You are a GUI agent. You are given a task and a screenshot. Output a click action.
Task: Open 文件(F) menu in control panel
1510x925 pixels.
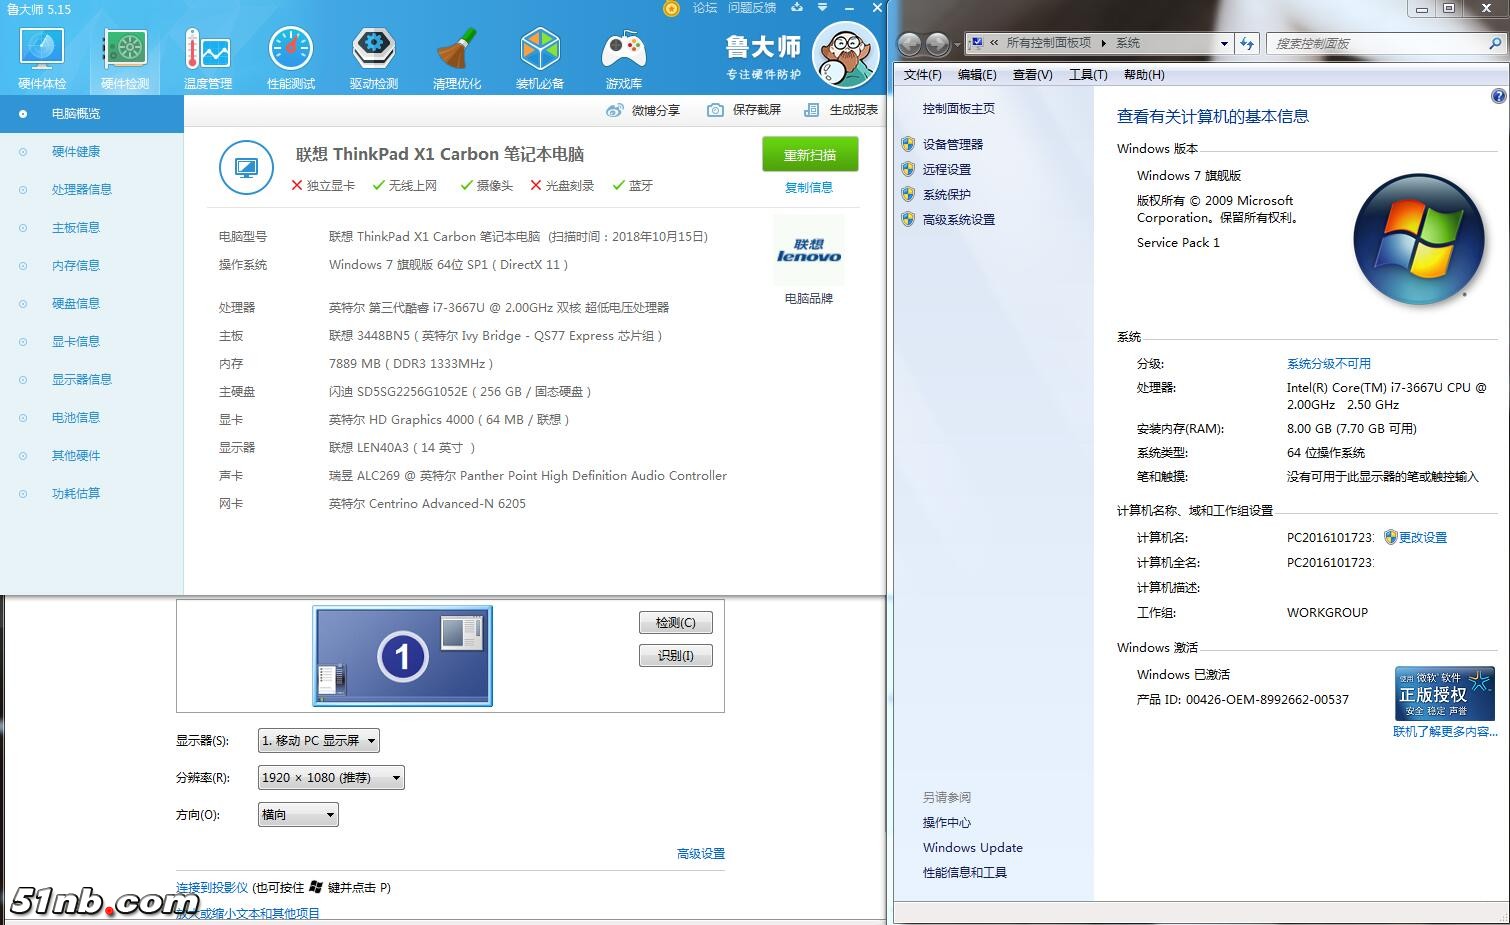(922, 75)
